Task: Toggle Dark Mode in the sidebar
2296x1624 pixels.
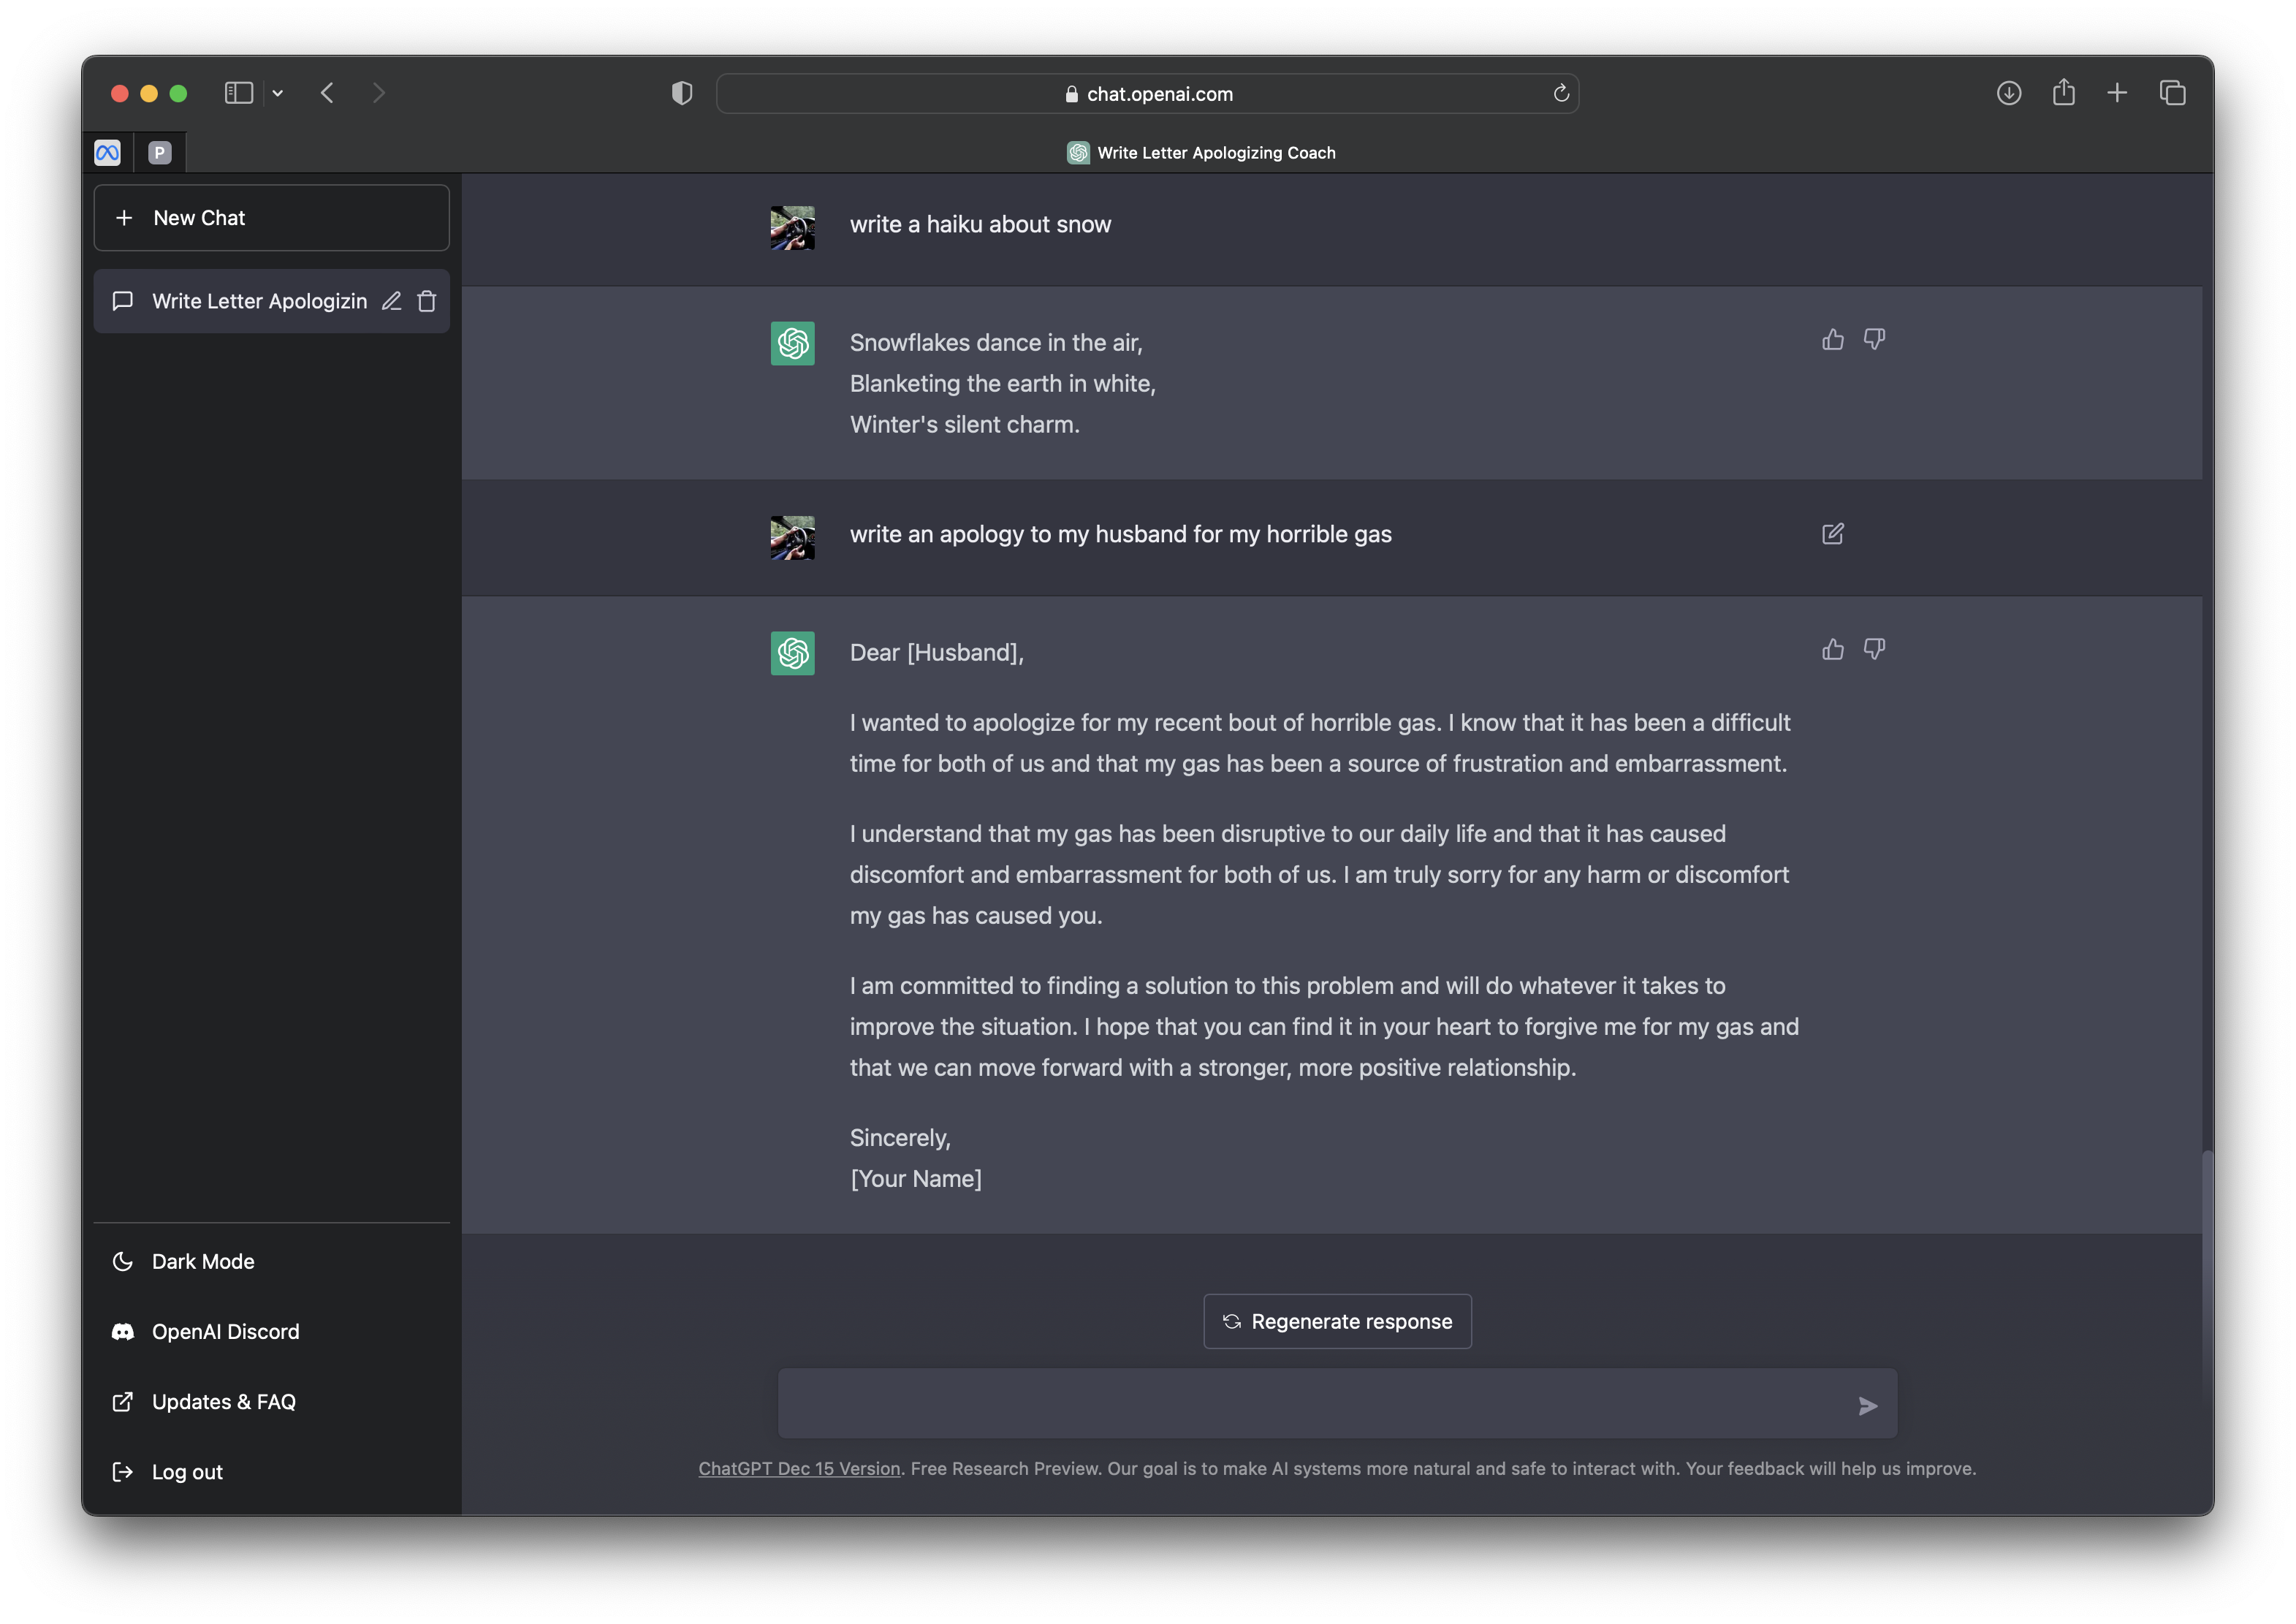Action: (202, 1262)
